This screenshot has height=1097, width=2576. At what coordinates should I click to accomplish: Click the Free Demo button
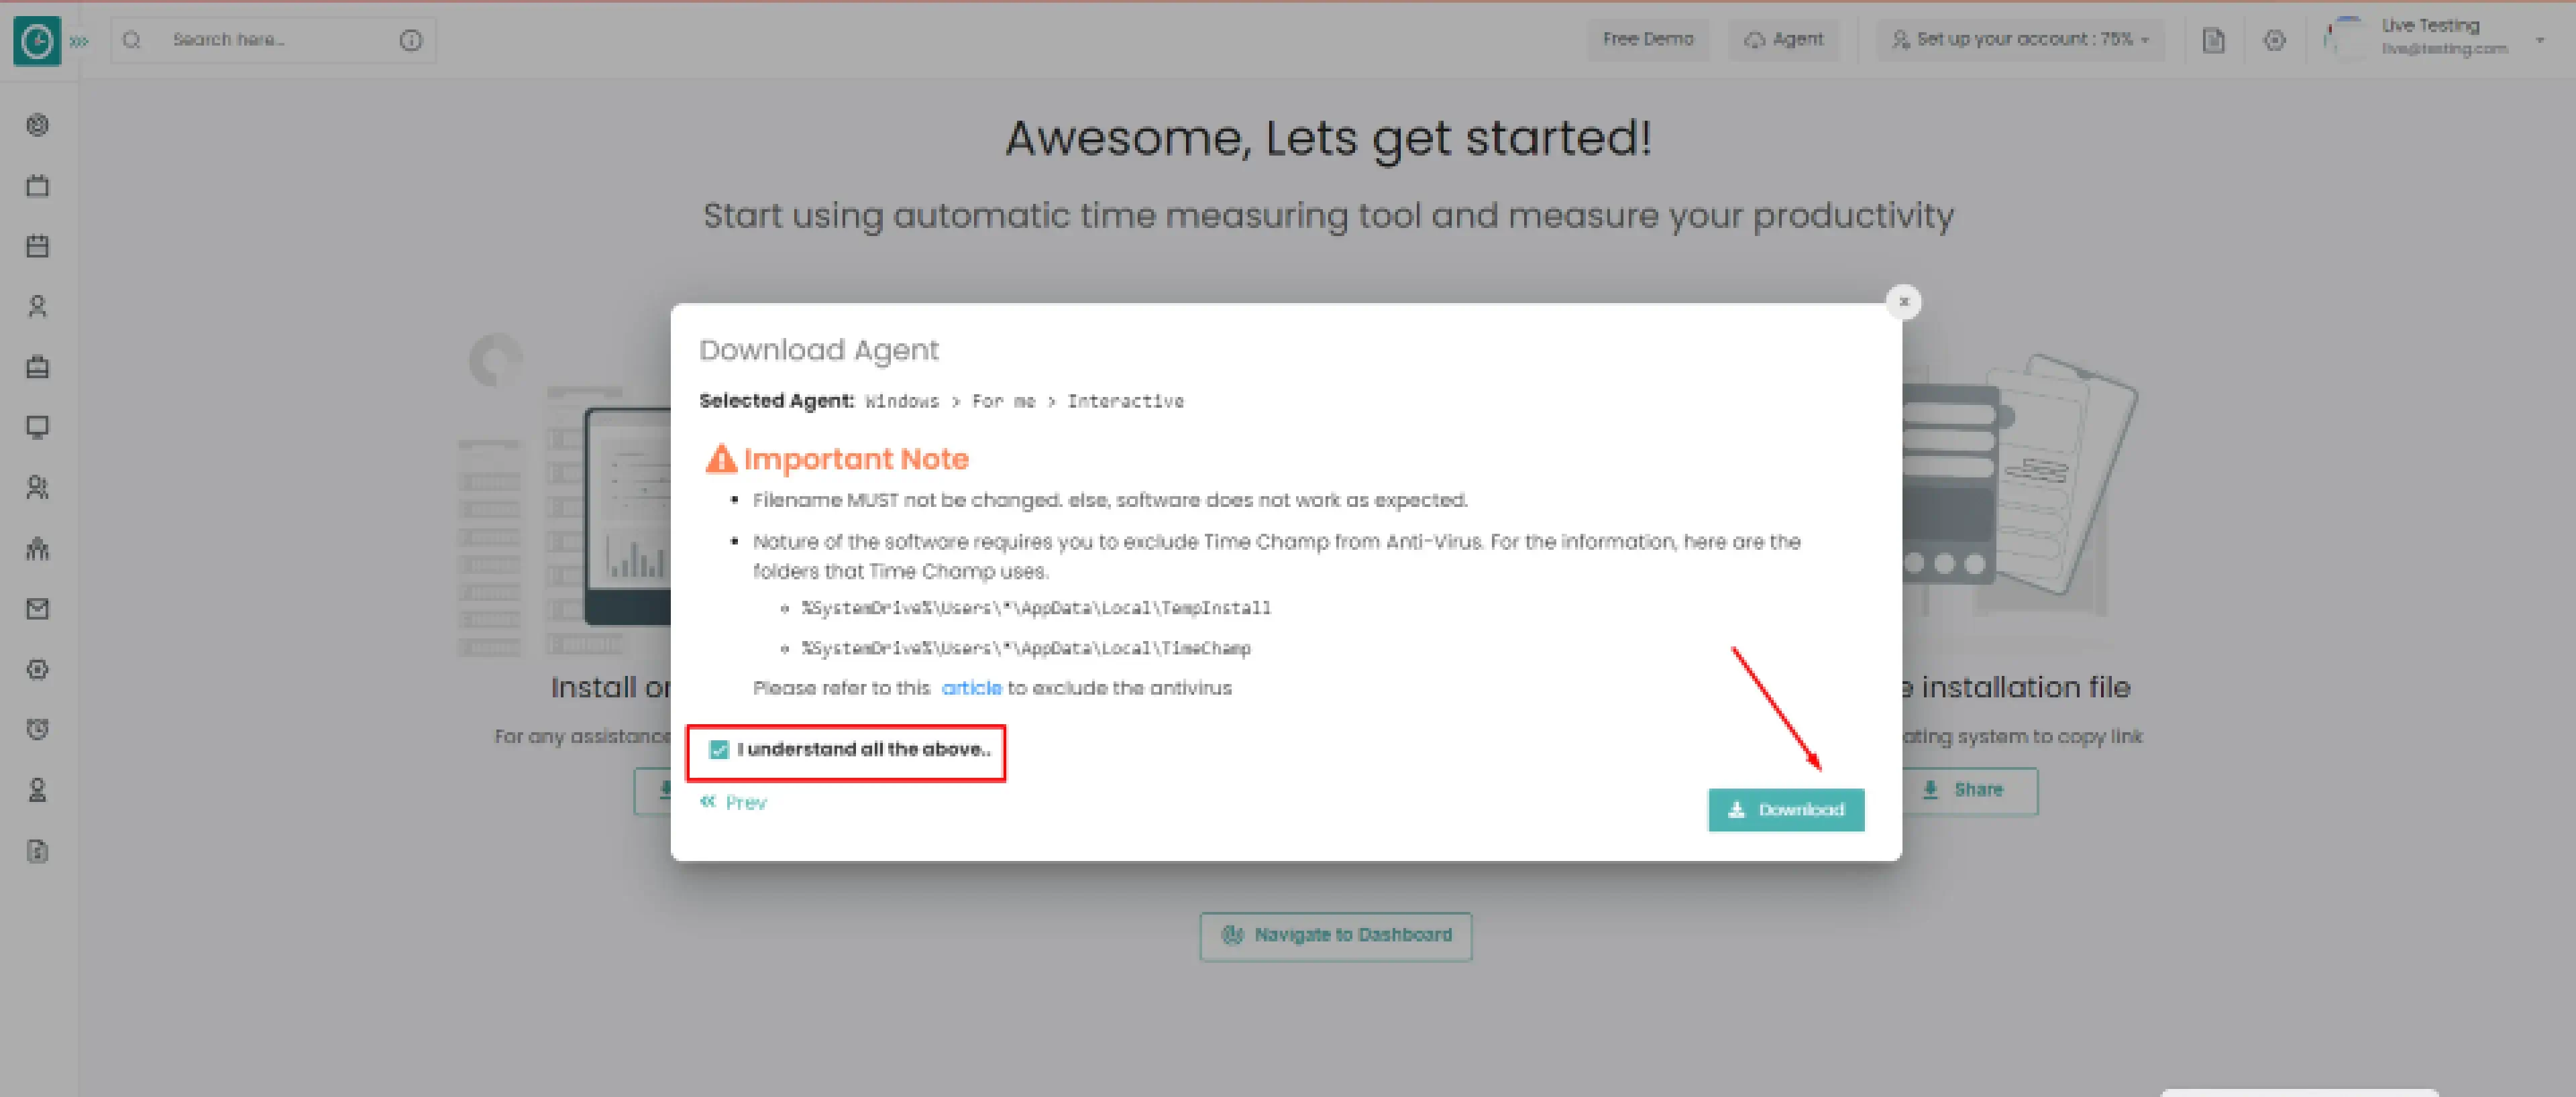coord(1647,40)
